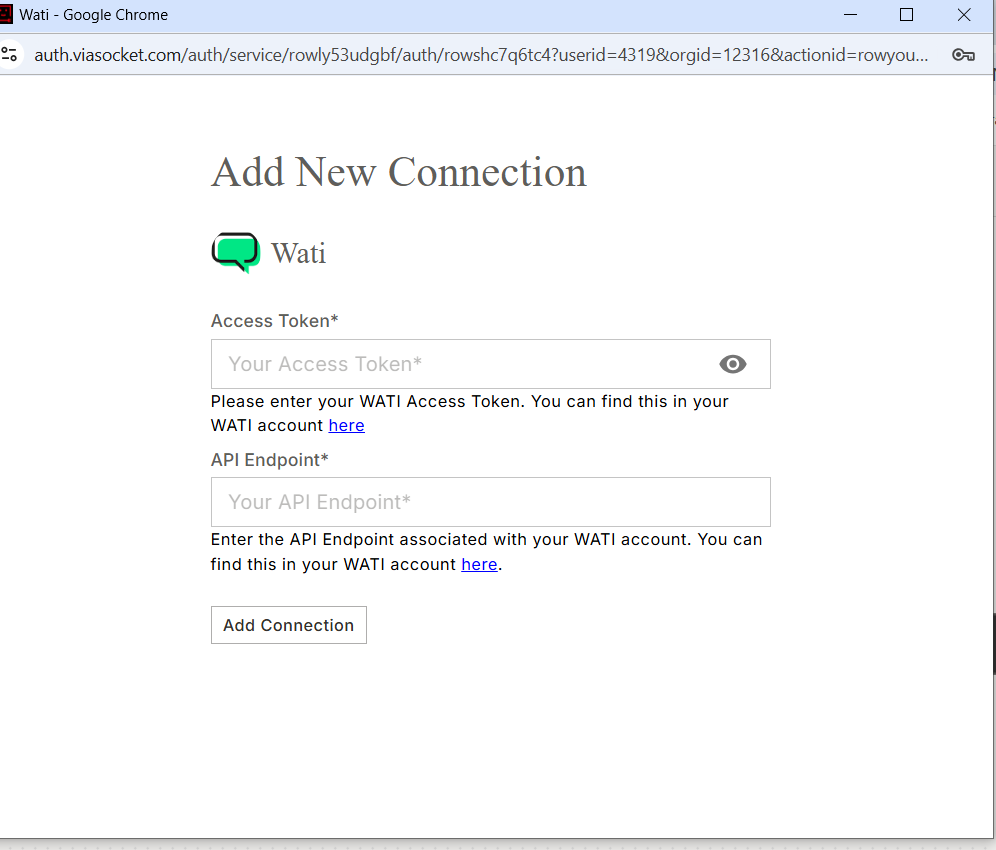
Task: Open site information icon in address bar
Action: [9, 55]
